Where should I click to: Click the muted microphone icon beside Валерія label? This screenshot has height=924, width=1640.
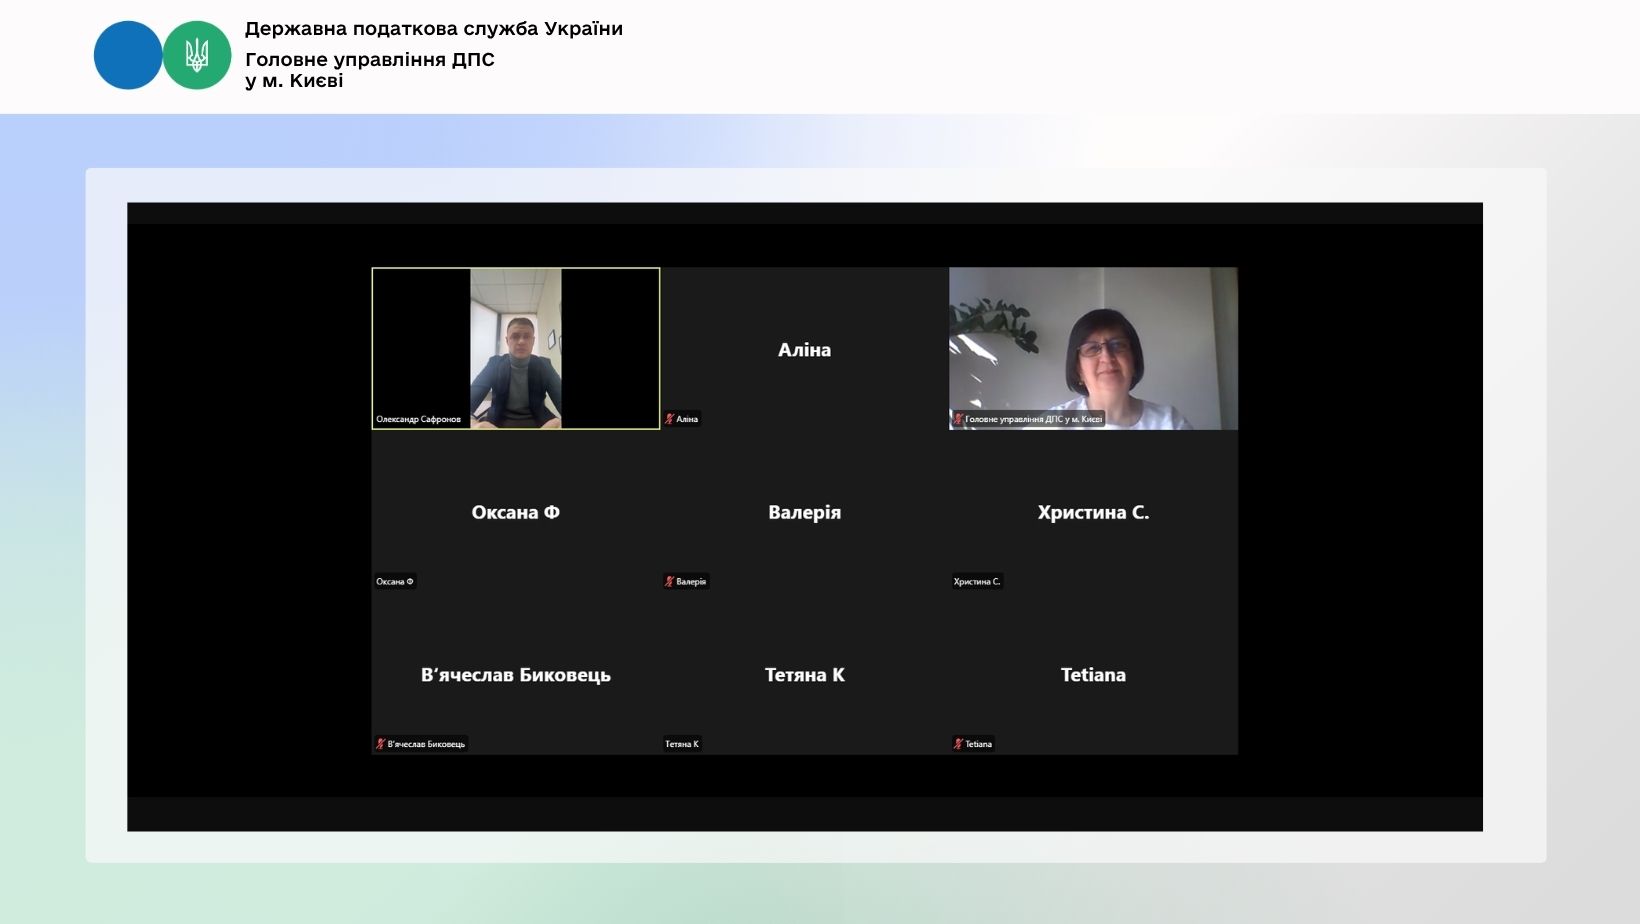point(670,581)
